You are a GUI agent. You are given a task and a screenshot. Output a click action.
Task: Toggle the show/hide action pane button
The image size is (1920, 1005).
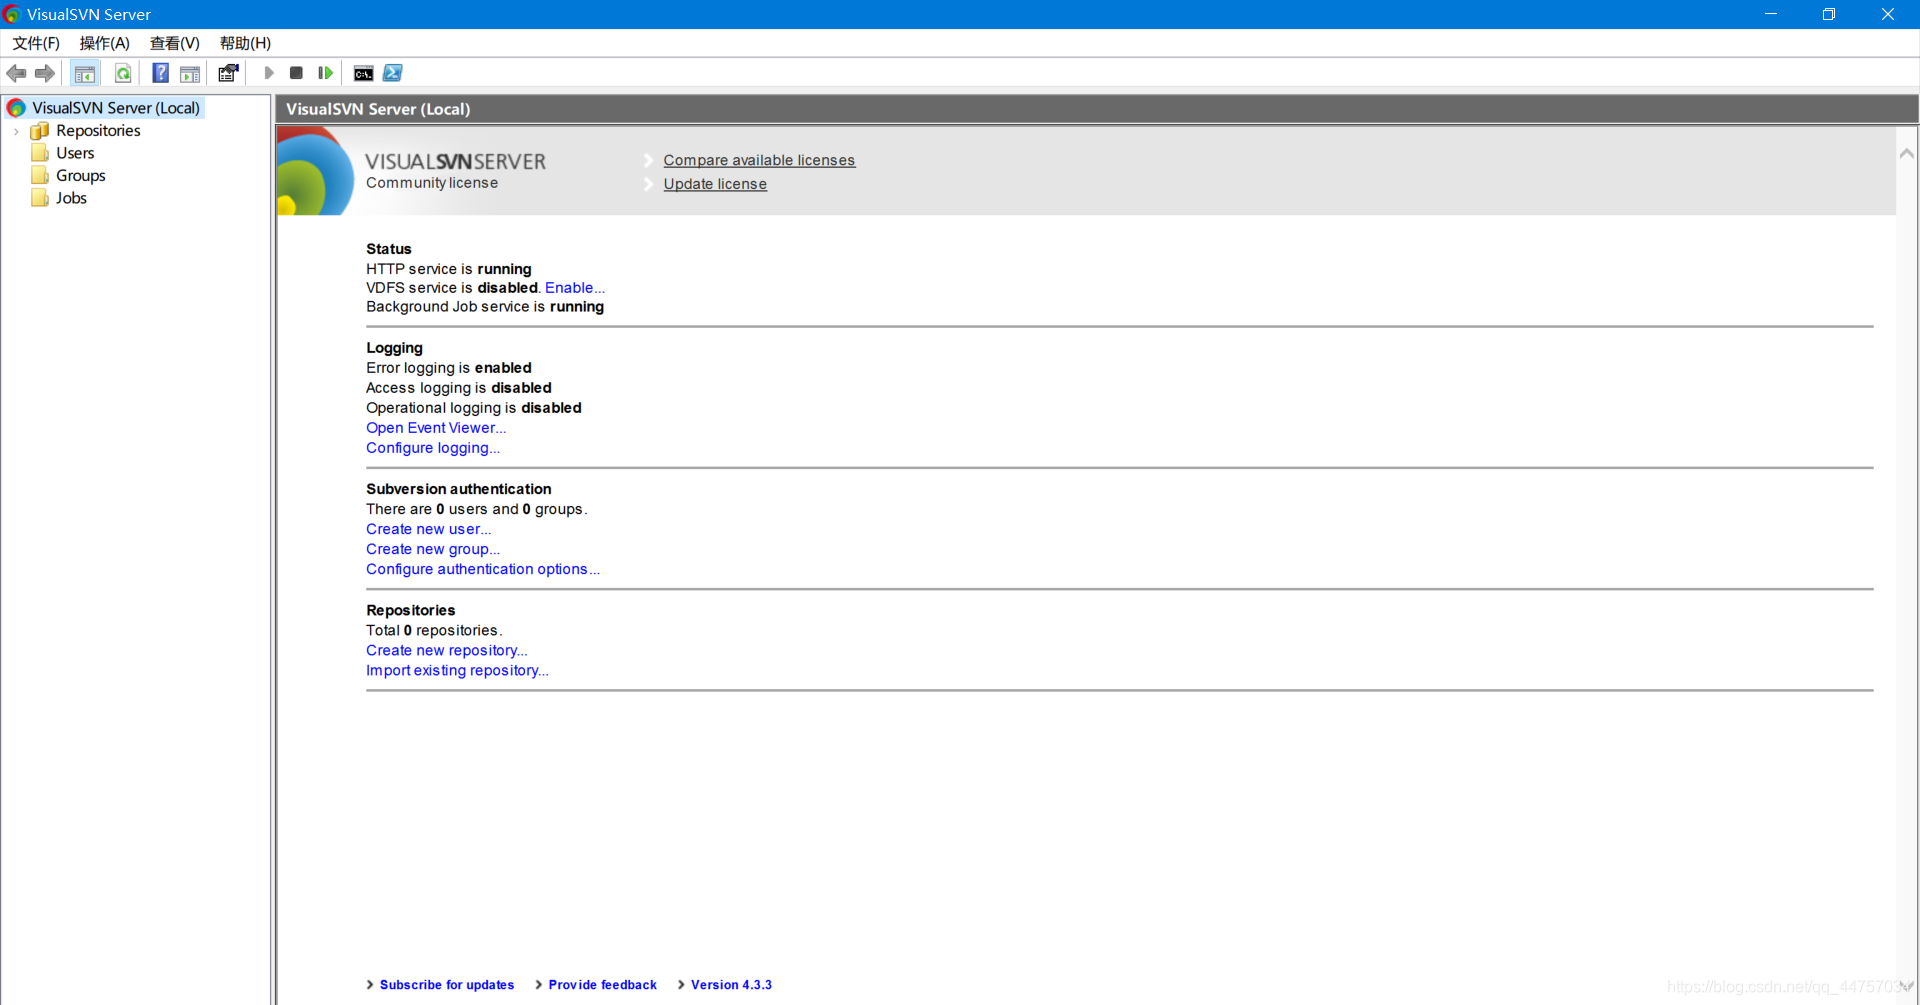(x=190, y=73)
